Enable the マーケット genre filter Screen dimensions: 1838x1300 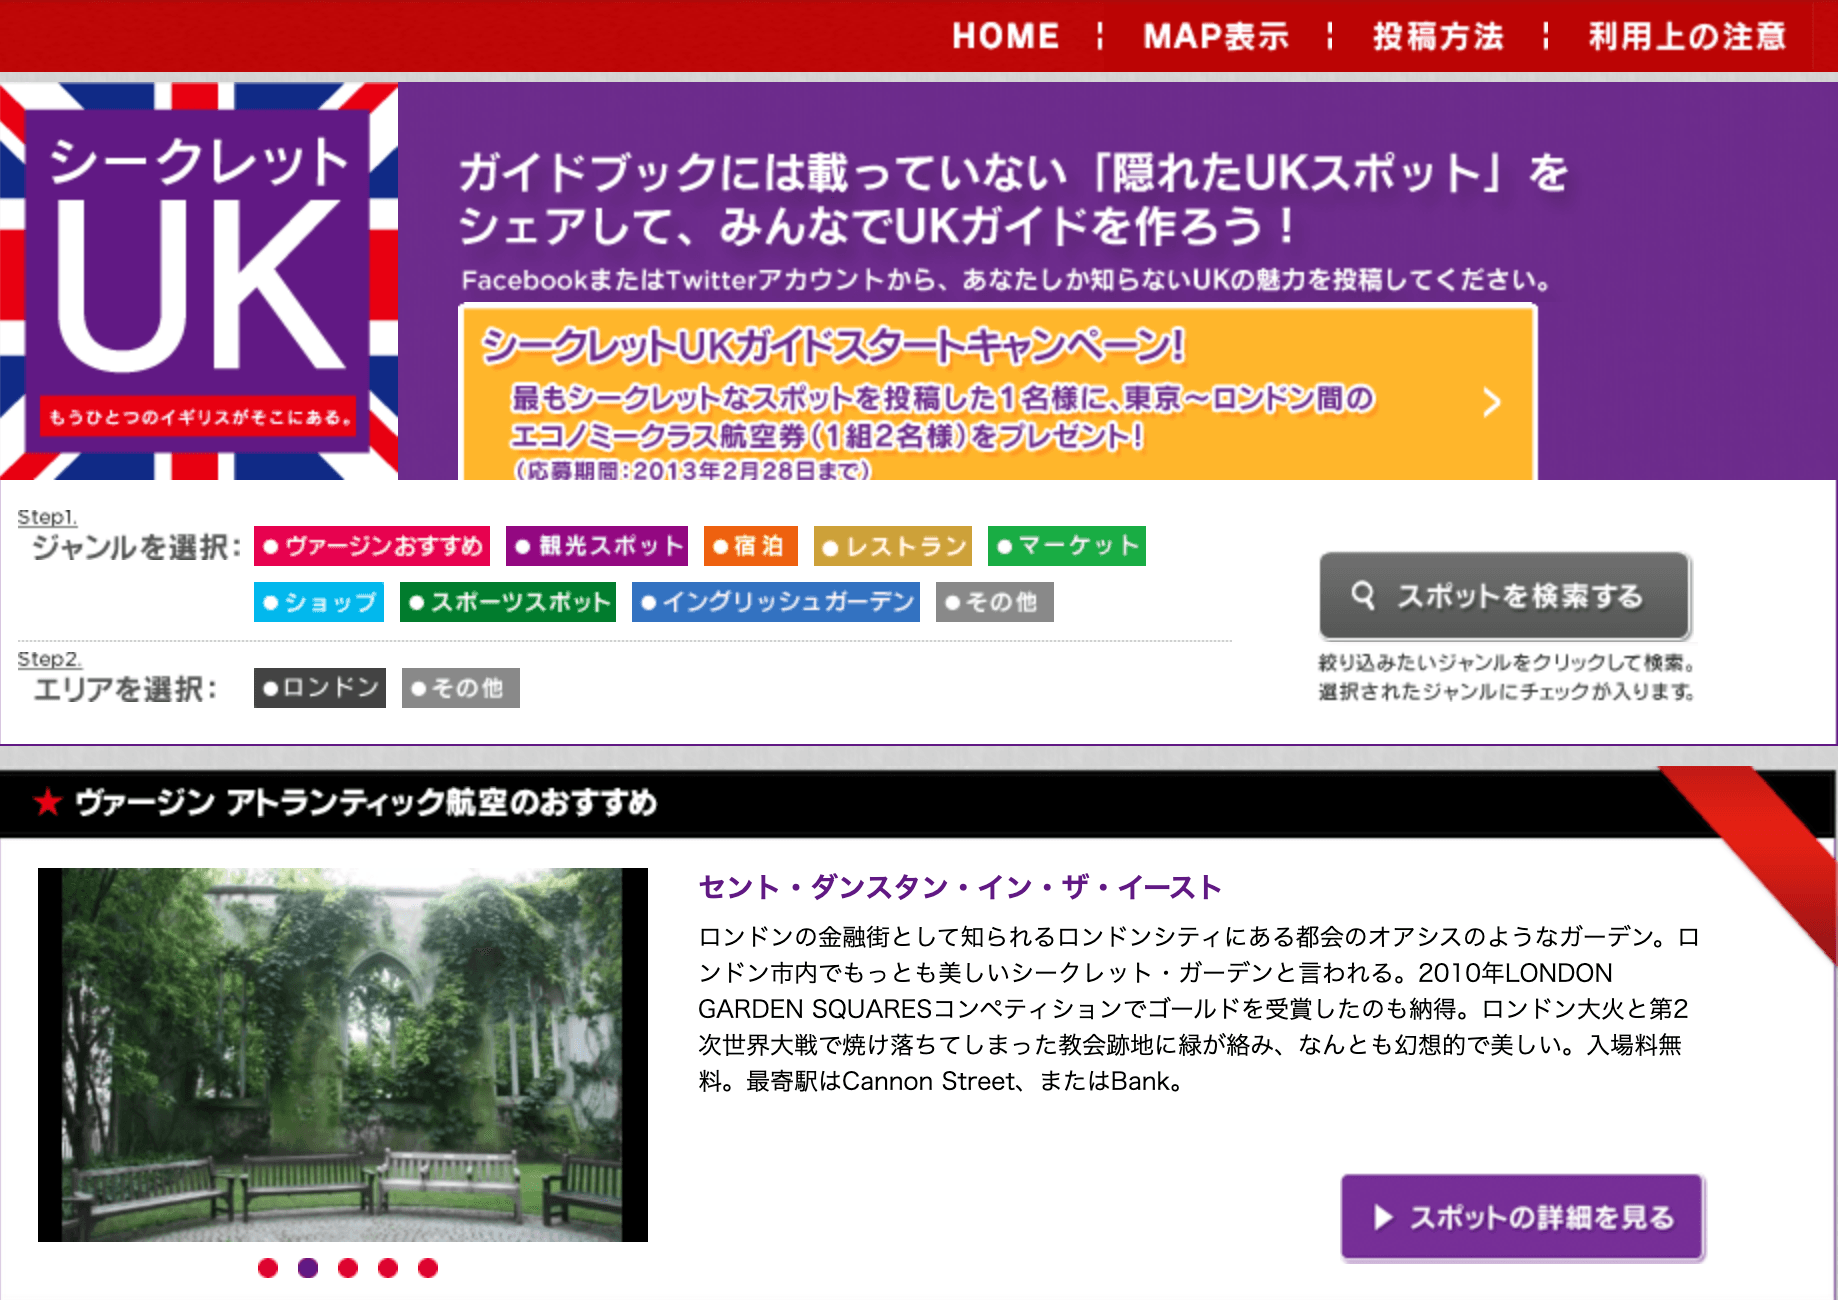pos(1066,546)
